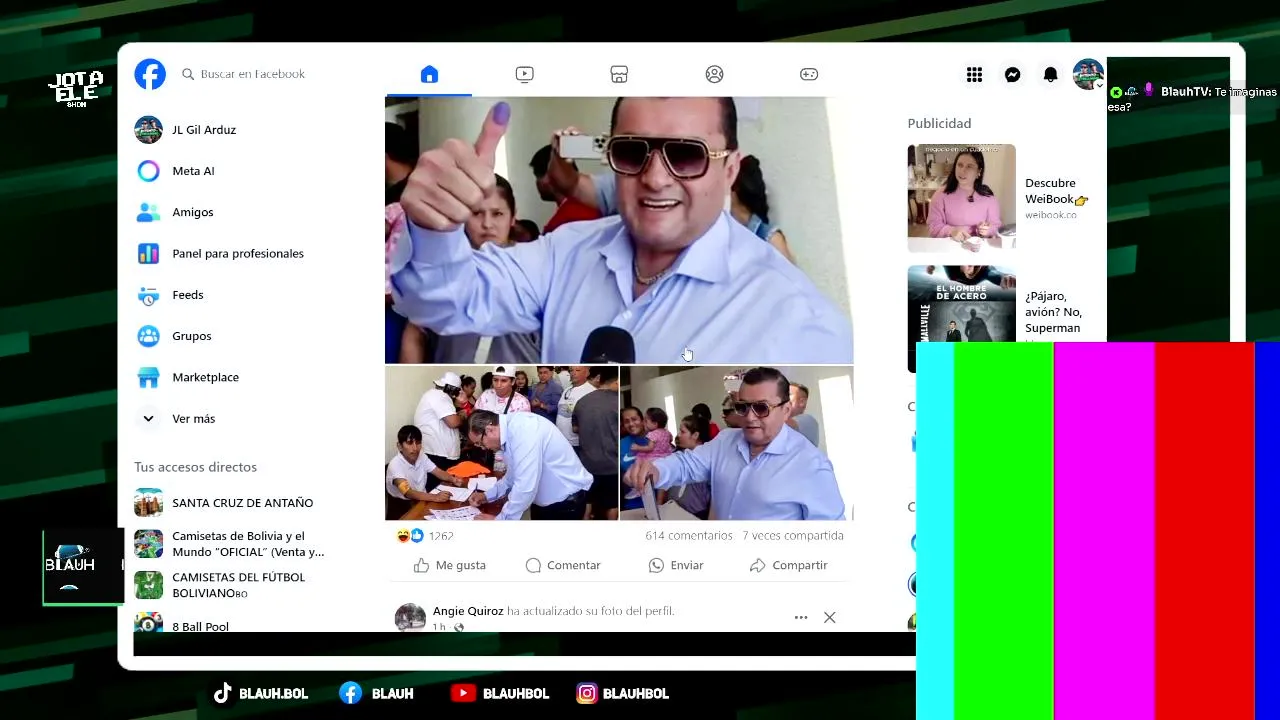This screenshot has width=1280, height=720.
Task: Open the Groups tab in top navigation
Action: tap(714, 74)
